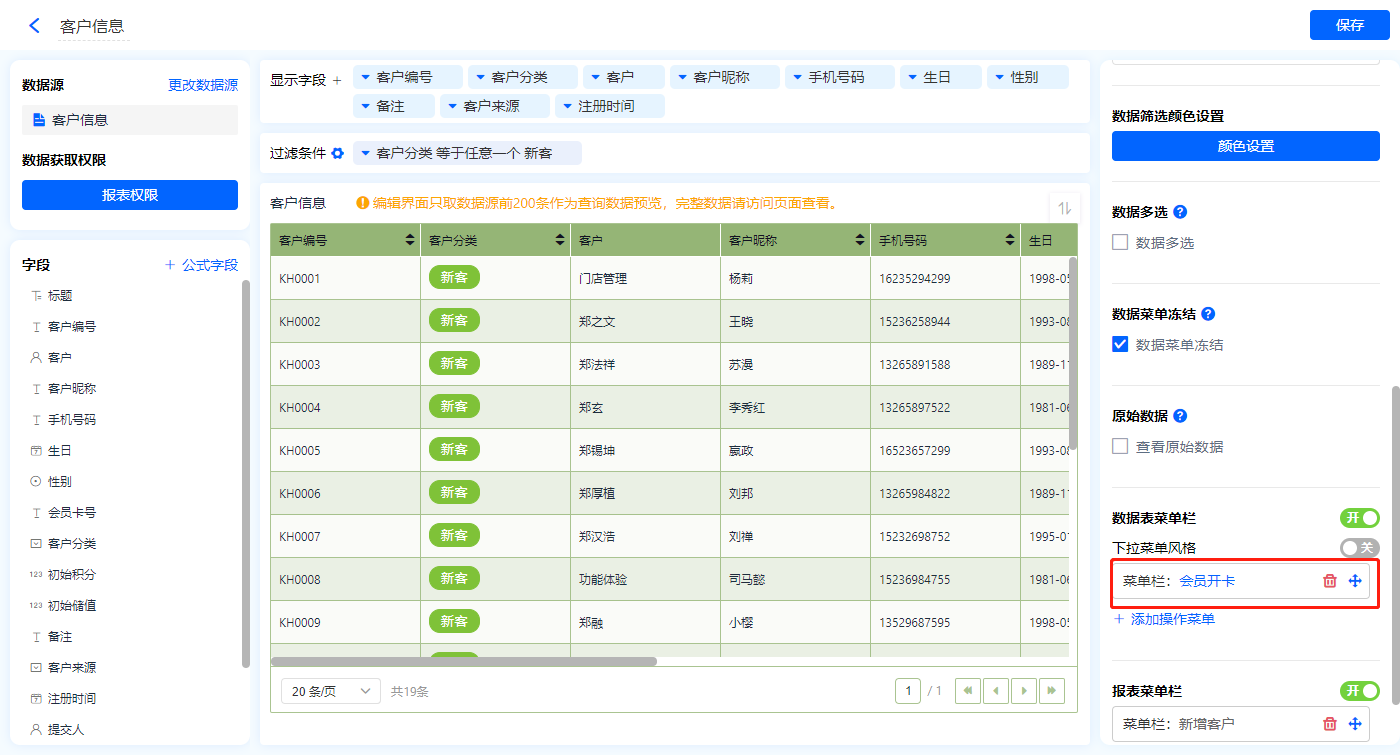
Task: Delete the 会员开卡 menu bar item
Action: tap(1329, 581)
